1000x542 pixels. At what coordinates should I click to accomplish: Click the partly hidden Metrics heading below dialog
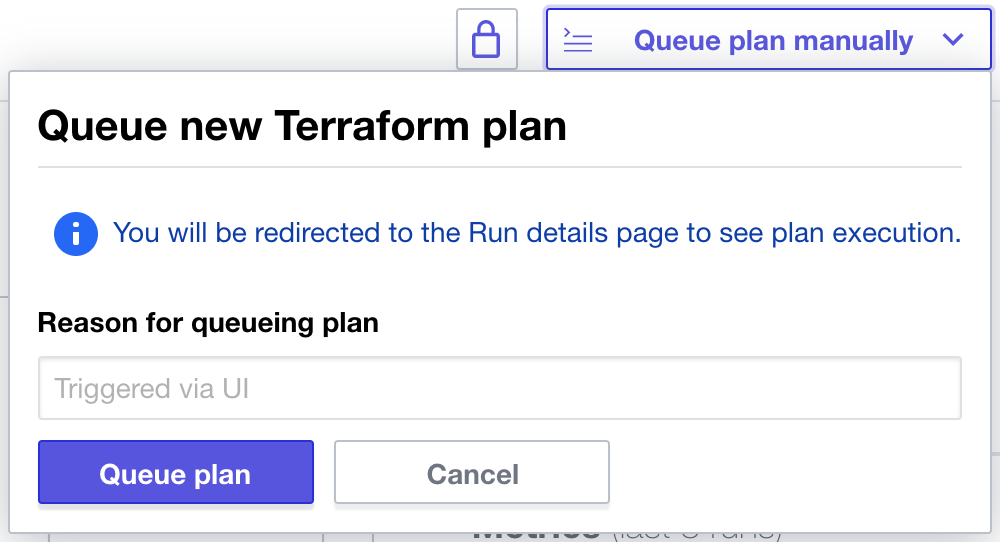coord(536,535)
